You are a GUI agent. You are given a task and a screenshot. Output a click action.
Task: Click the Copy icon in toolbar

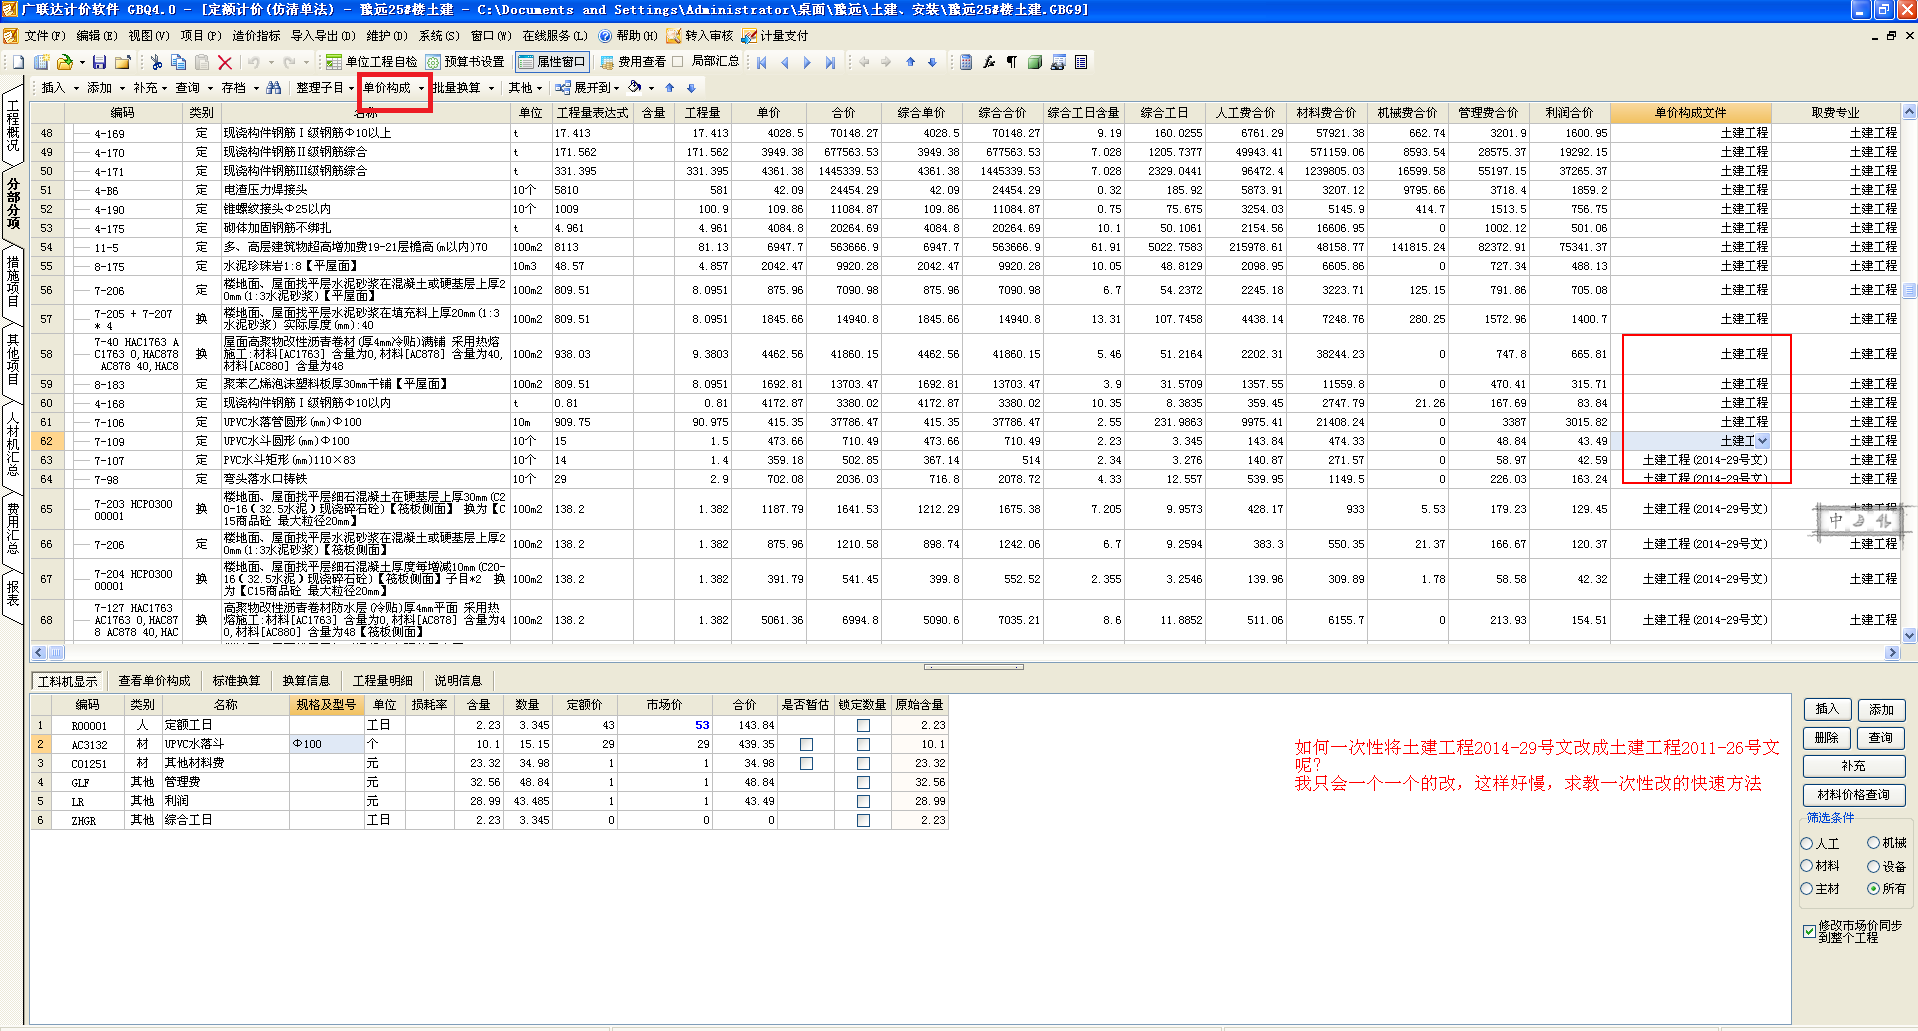click(x=178, y=62)
